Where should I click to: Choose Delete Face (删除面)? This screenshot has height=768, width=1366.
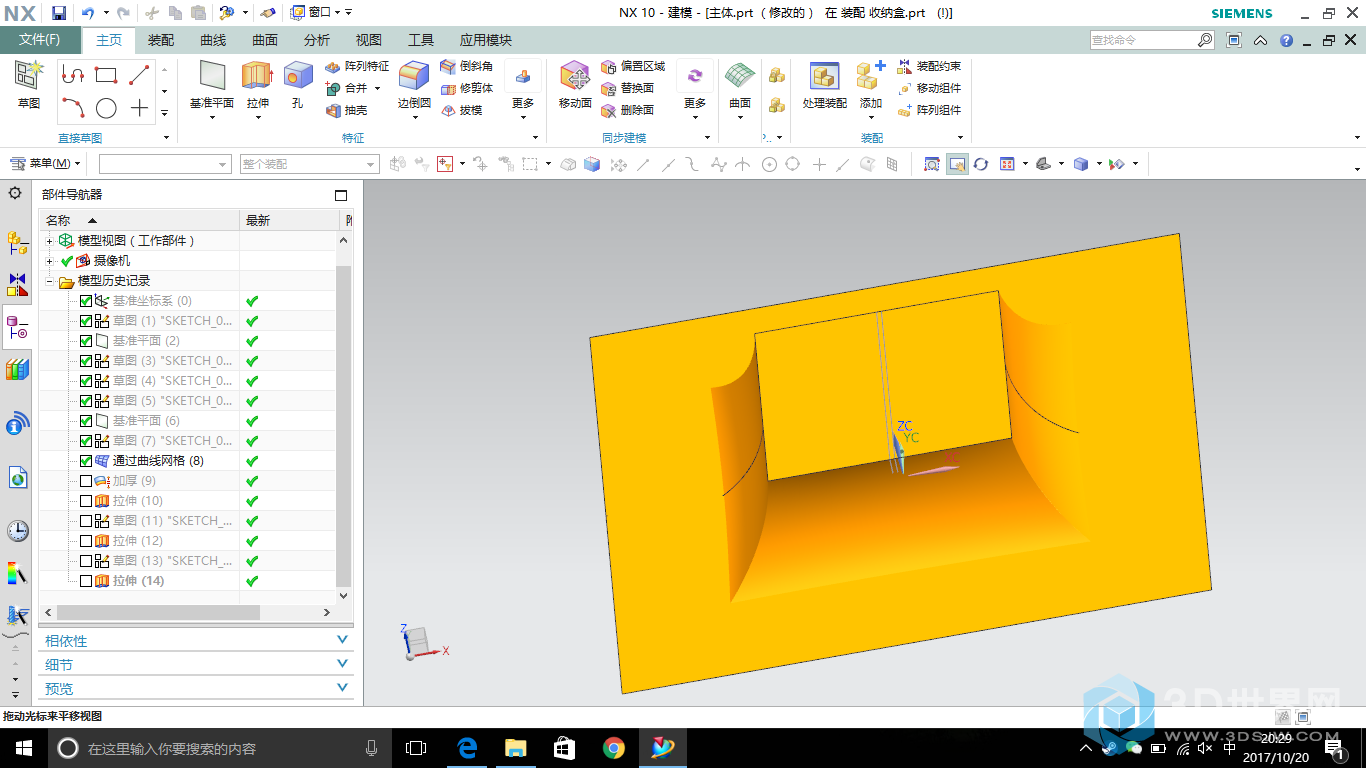pos(628,110)
